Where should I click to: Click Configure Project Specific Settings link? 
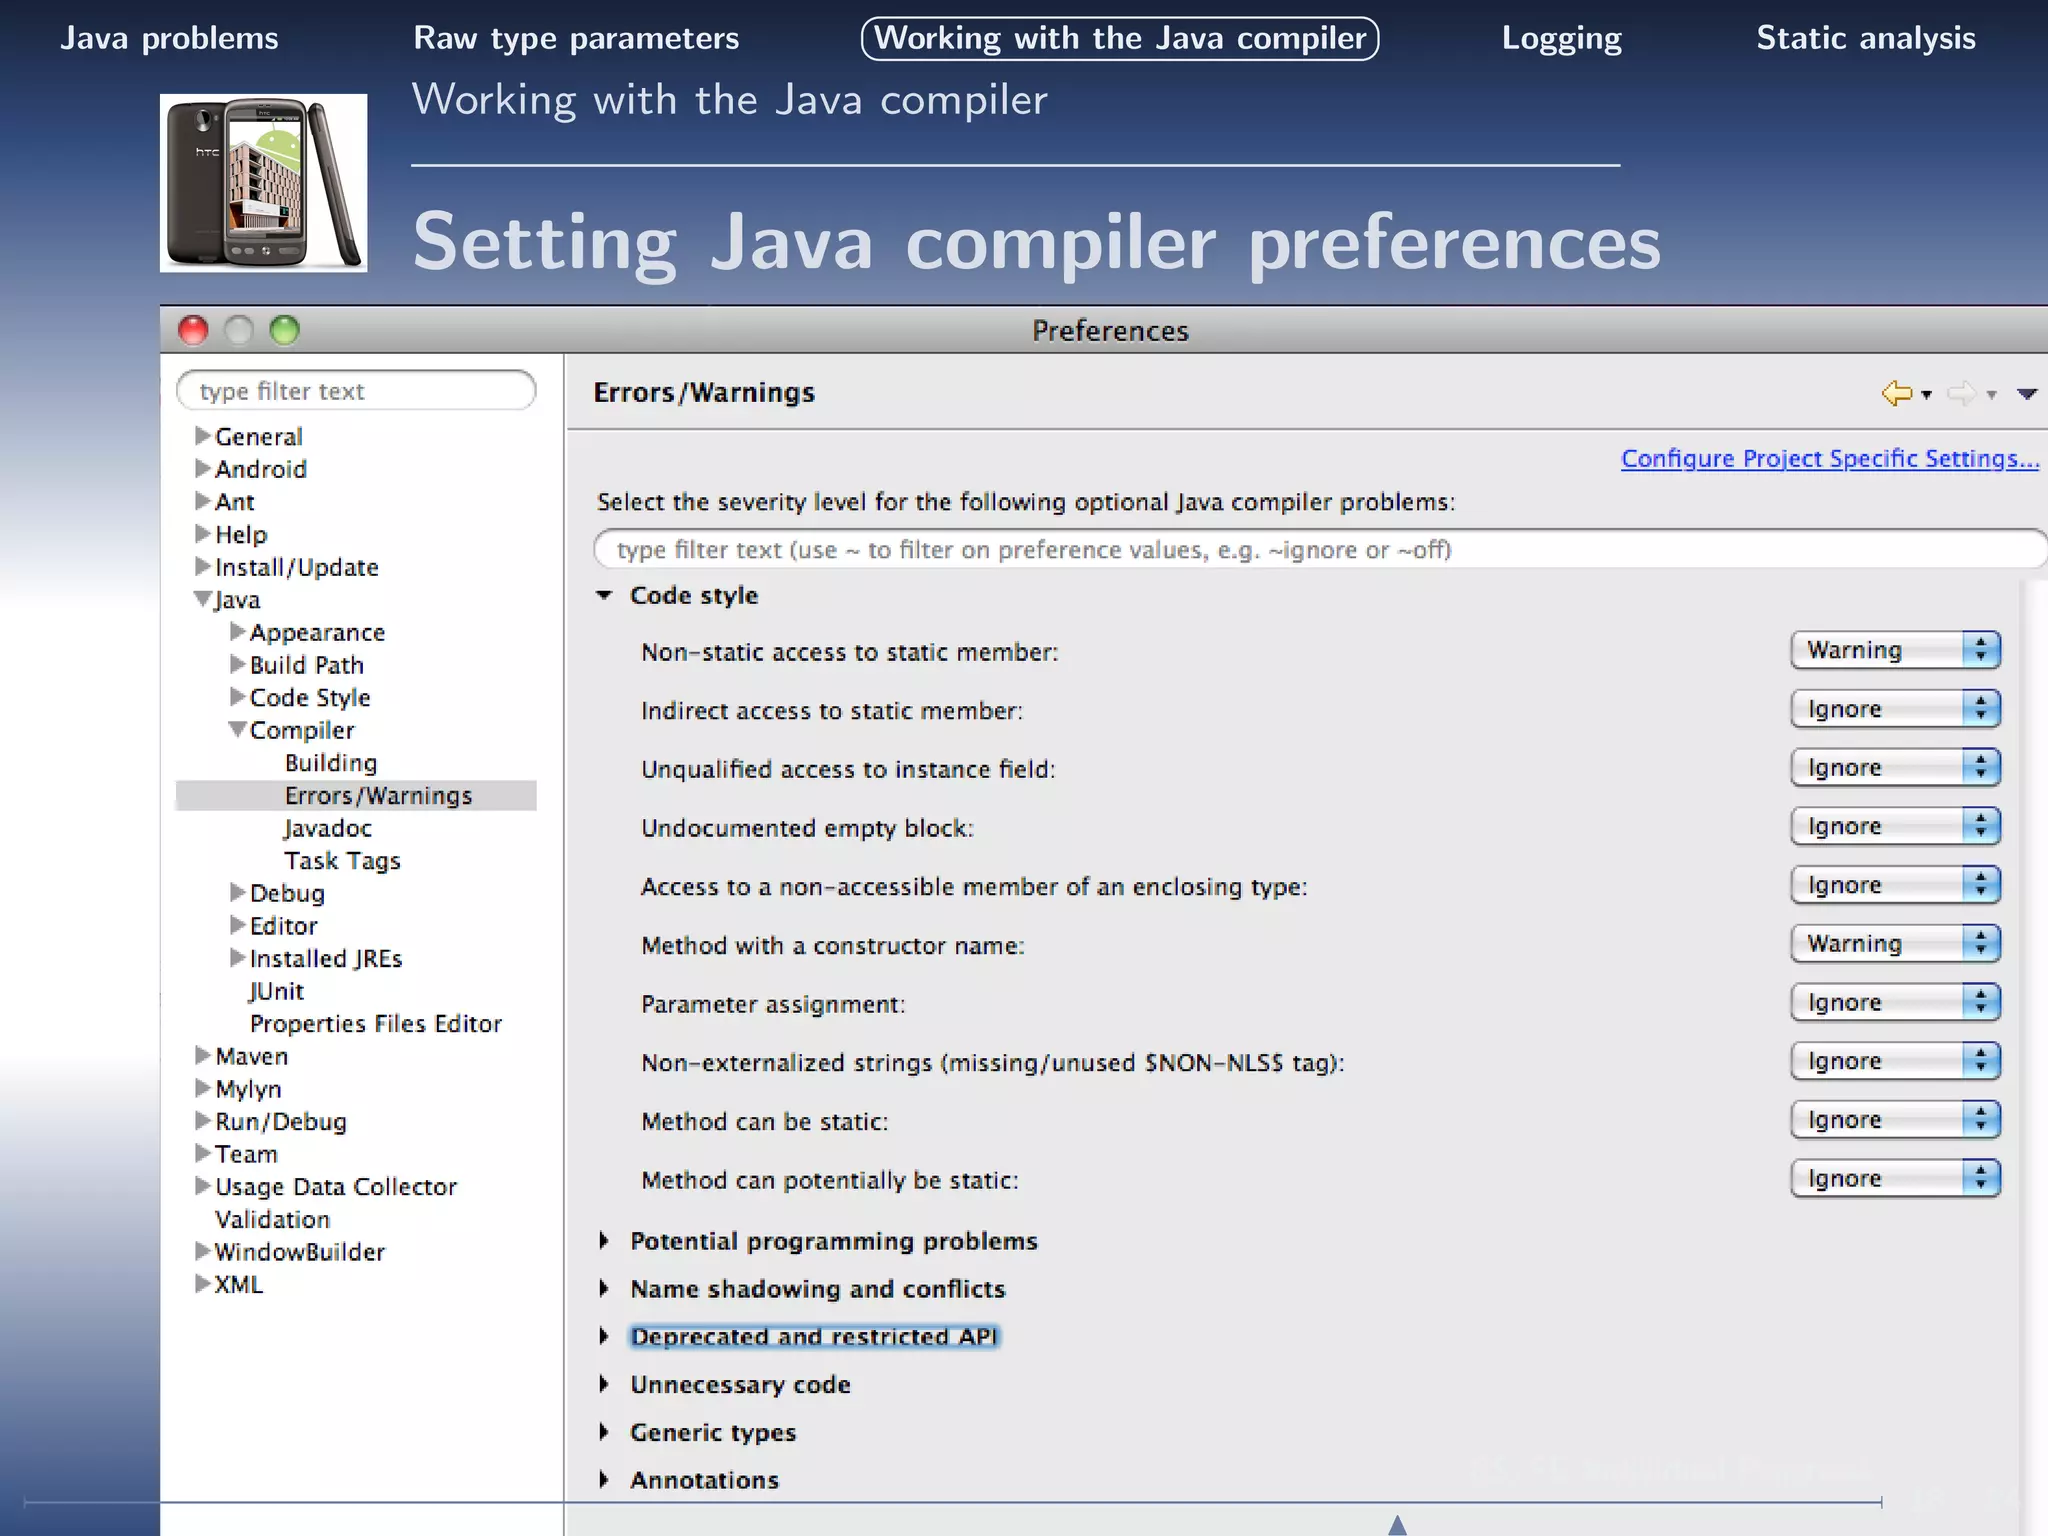(x=1830, y=458)
